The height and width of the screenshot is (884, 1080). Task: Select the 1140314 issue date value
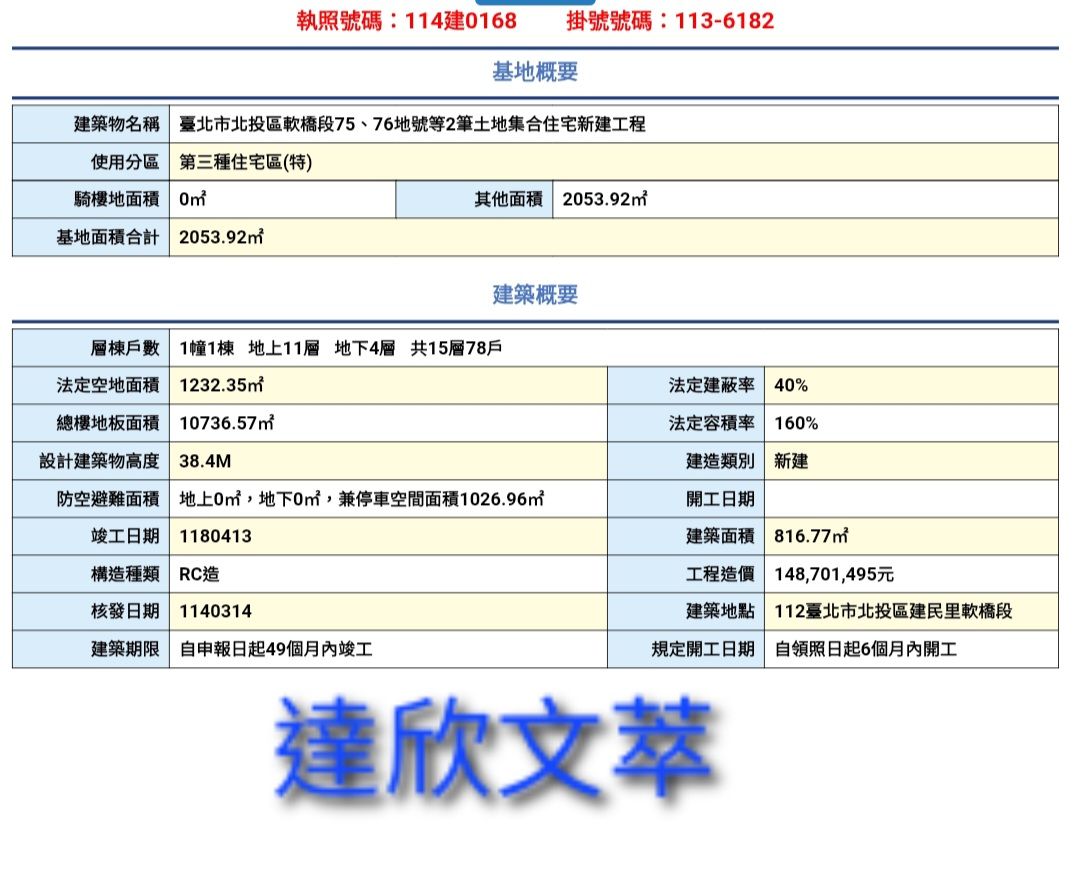[216, 611]
